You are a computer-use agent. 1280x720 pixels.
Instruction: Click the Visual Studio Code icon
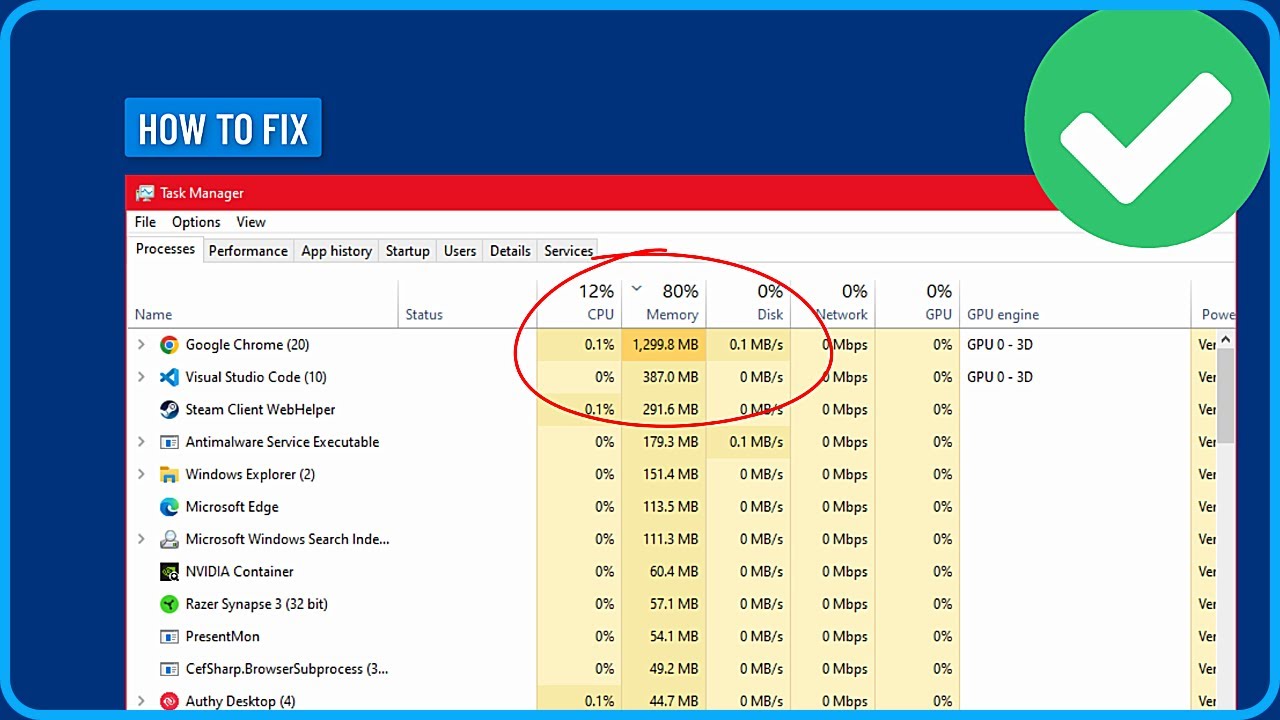coord(169,377)
